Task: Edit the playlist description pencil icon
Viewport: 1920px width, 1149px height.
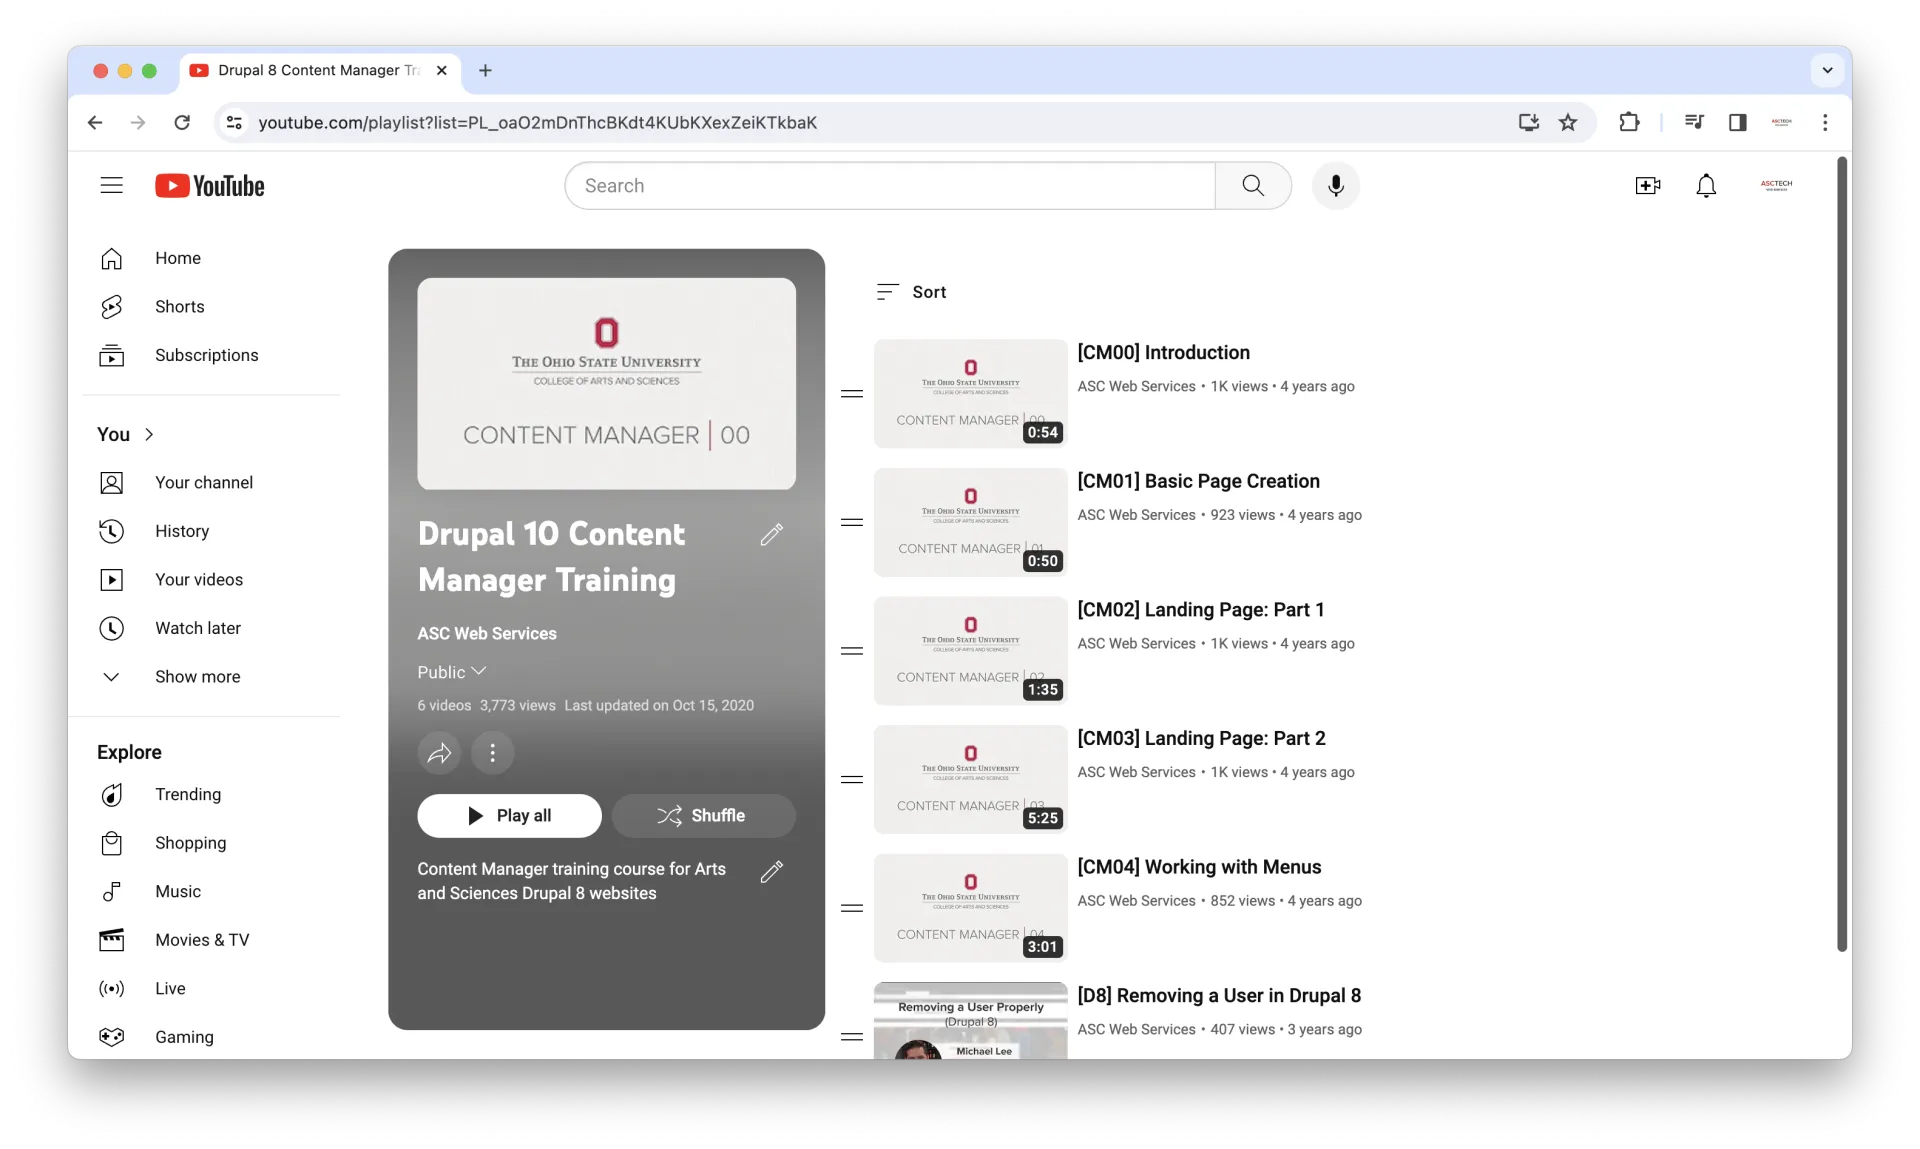Action: [771, 872]
